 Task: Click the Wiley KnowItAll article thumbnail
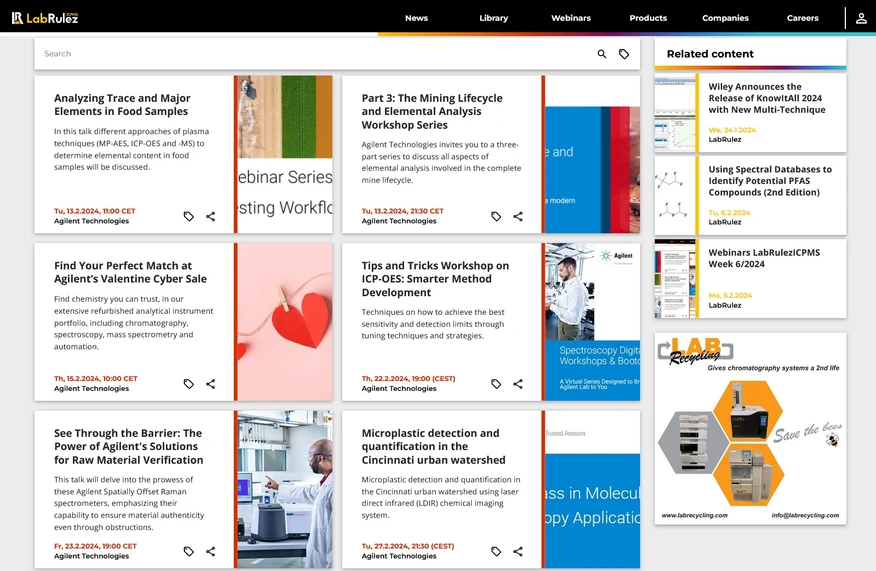coord(675,113)
